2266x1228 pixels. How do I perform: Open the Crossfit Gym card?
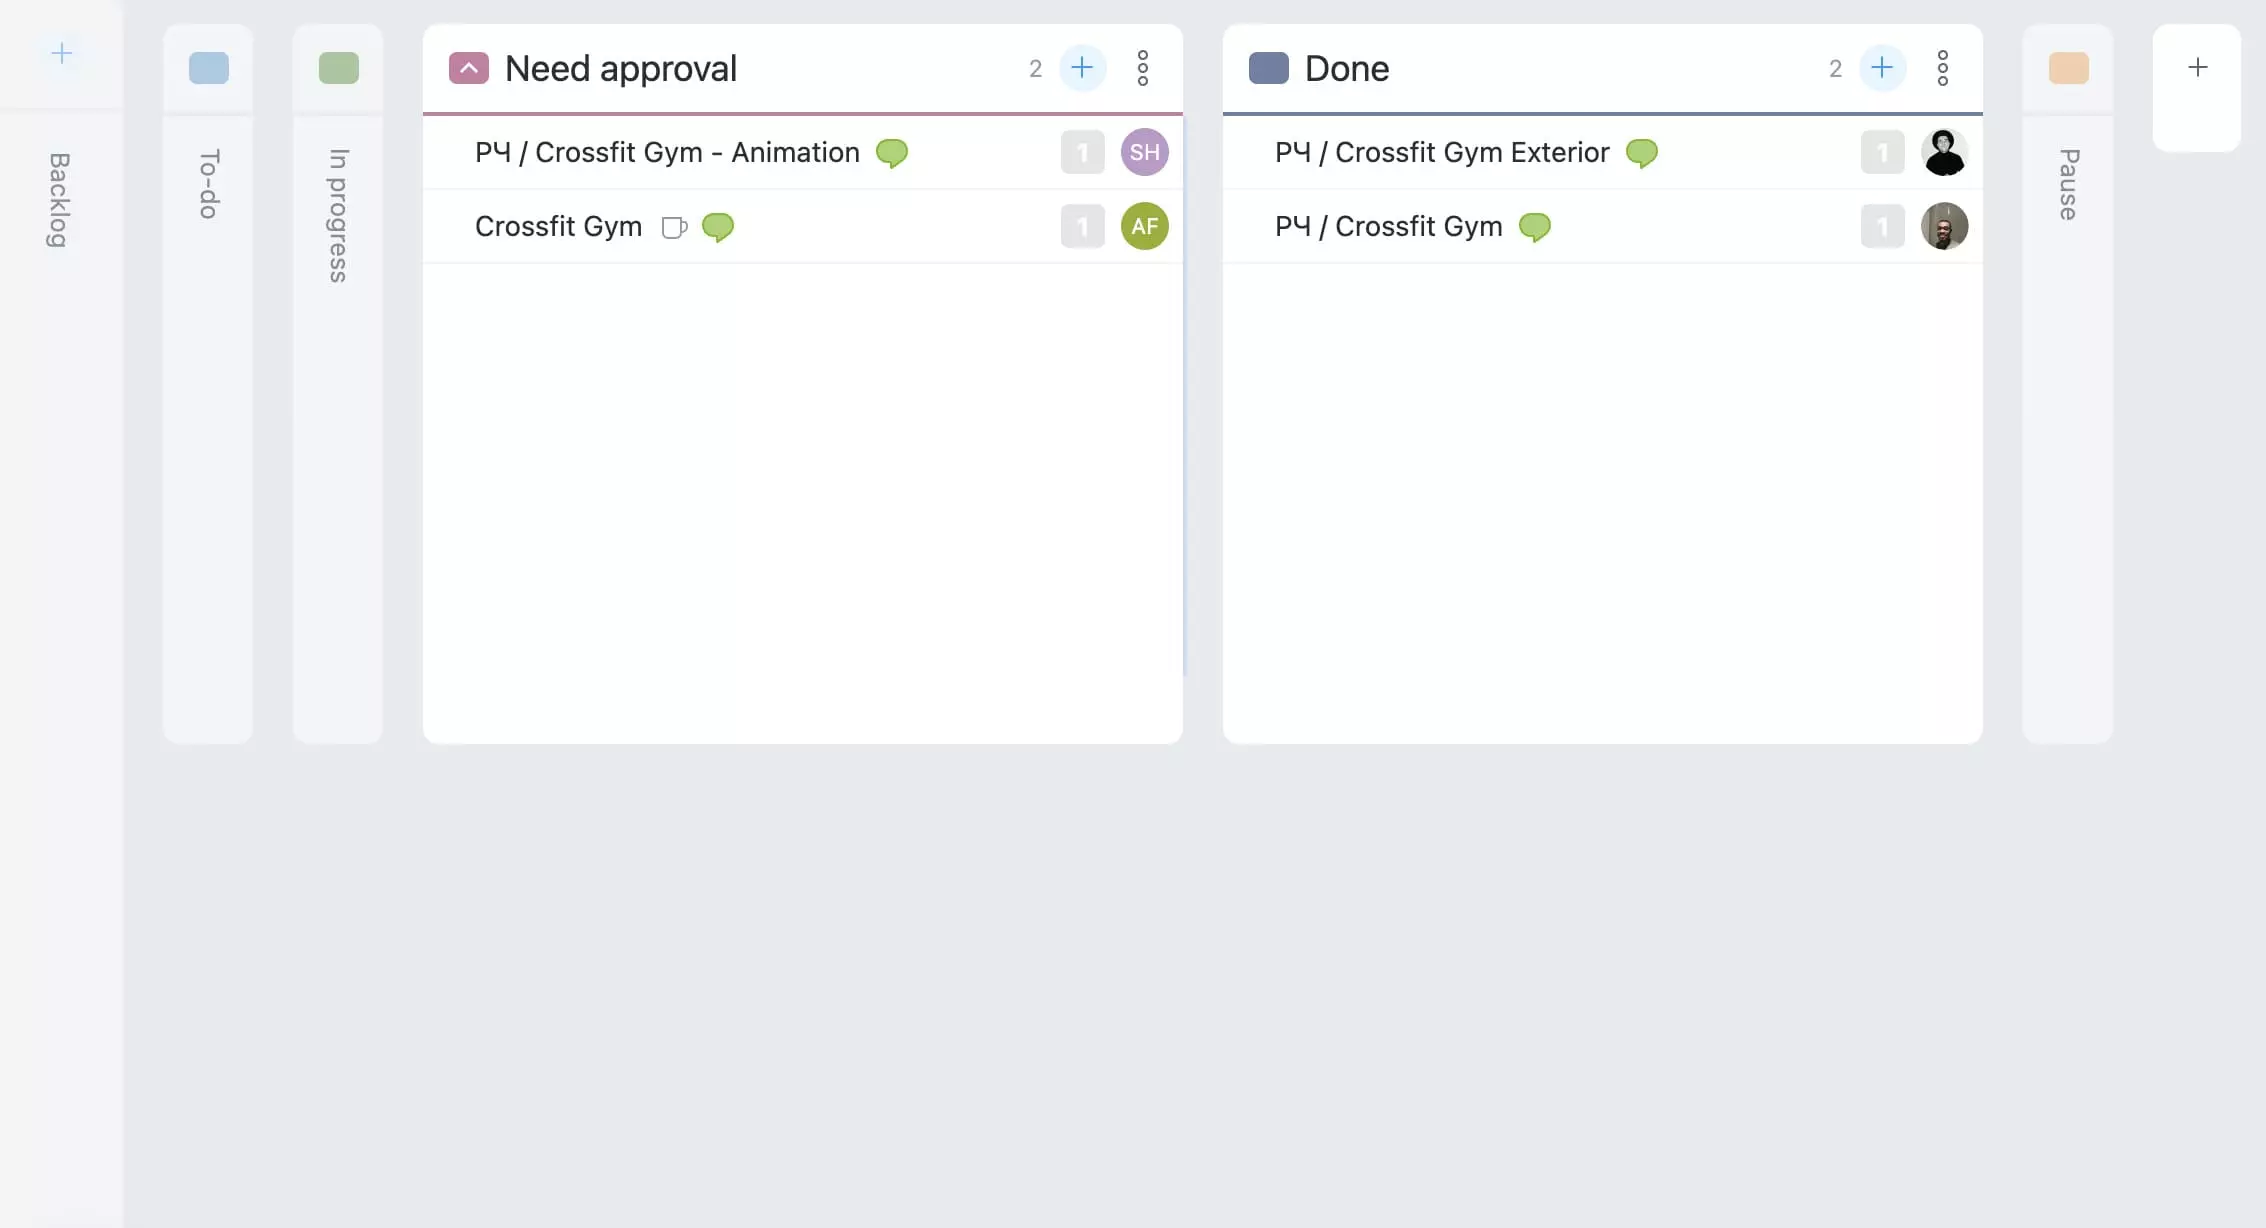[558, 226]
